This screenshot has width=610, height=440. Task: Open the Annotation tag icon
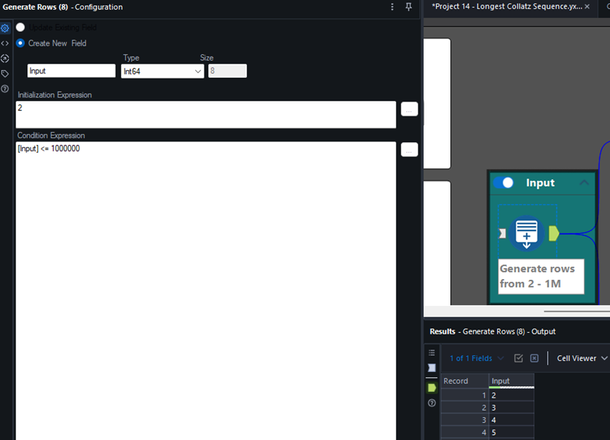[x=5, y=74]
